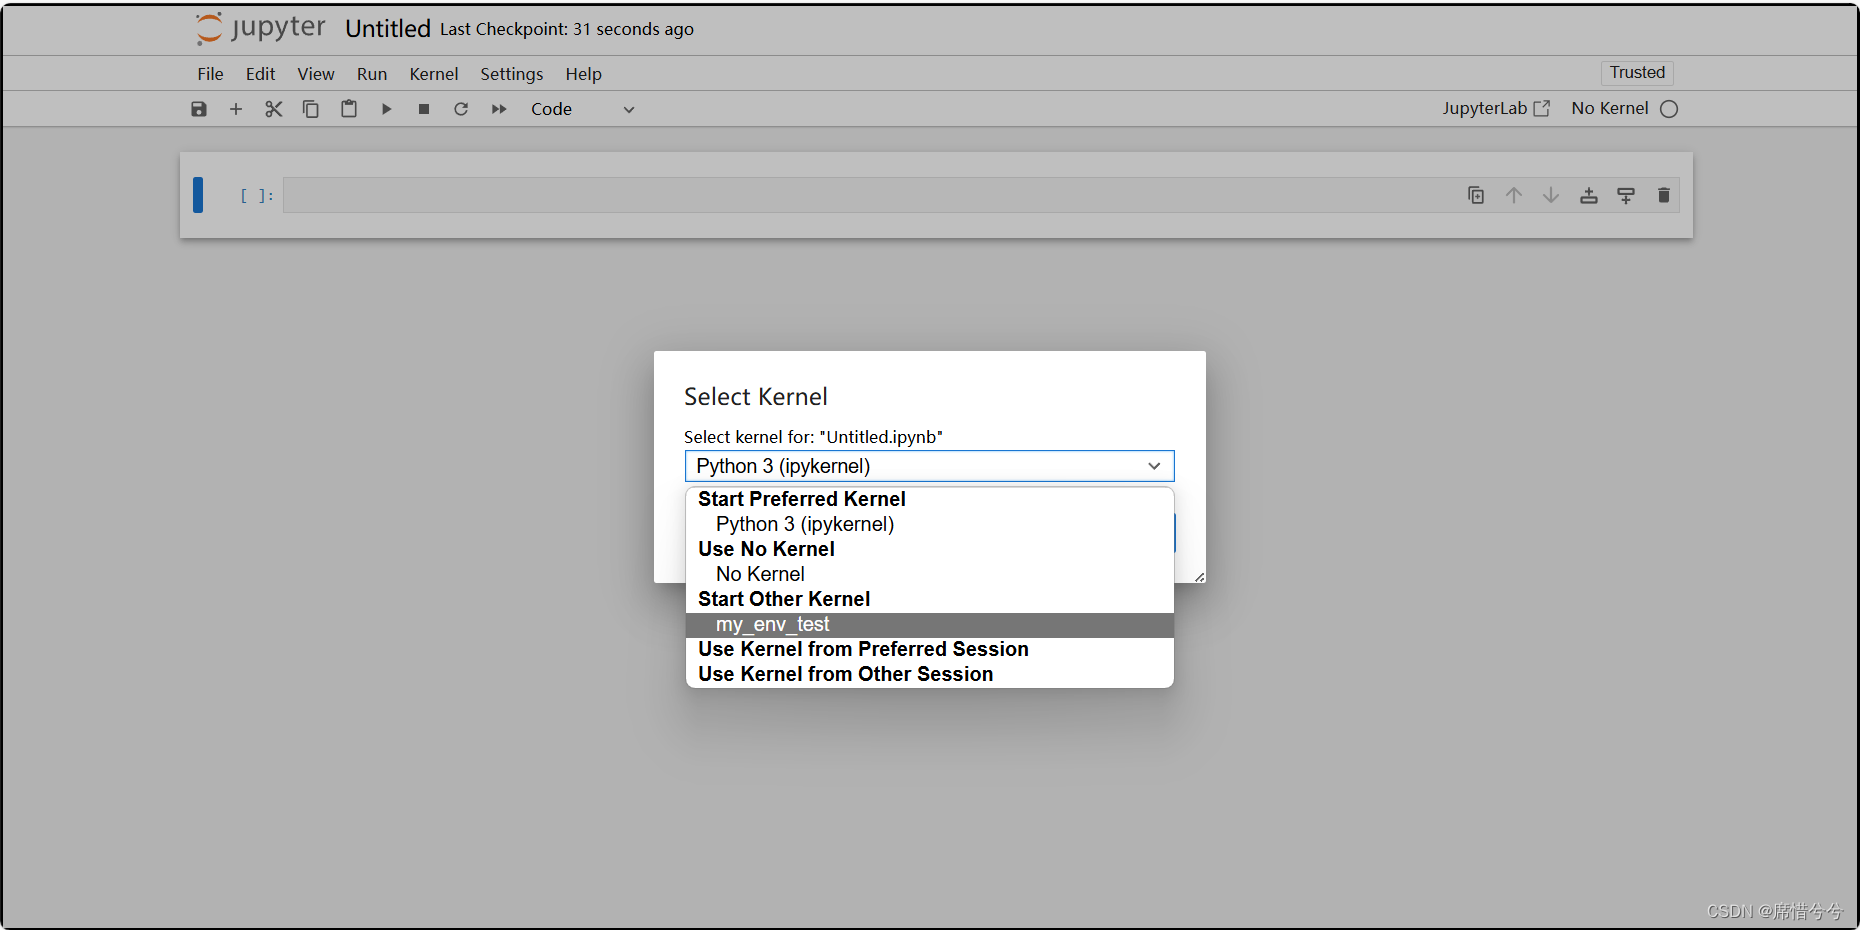Move the cell up with the arrow icon
This screenshot has width=1860, height=930.
tap(1514, 195)
